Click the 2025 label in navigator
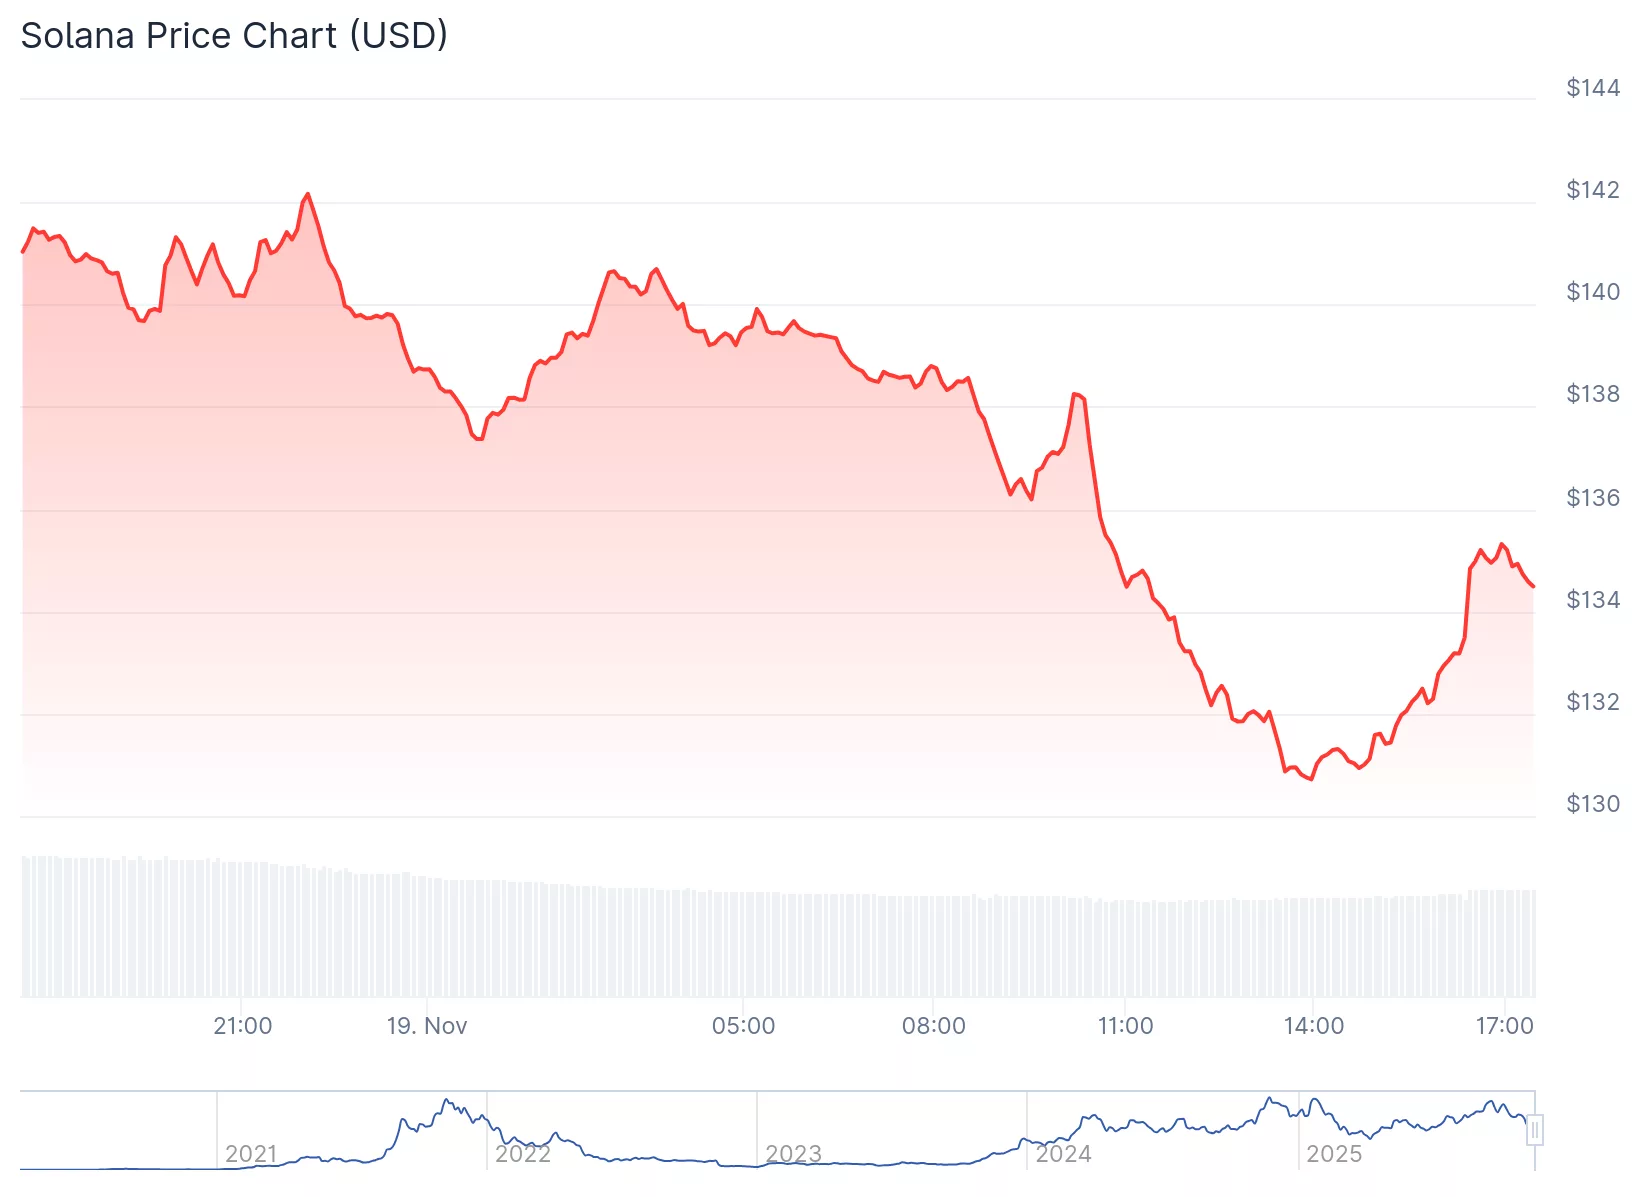The image size is (1644, 1200). point(1334,1154)
